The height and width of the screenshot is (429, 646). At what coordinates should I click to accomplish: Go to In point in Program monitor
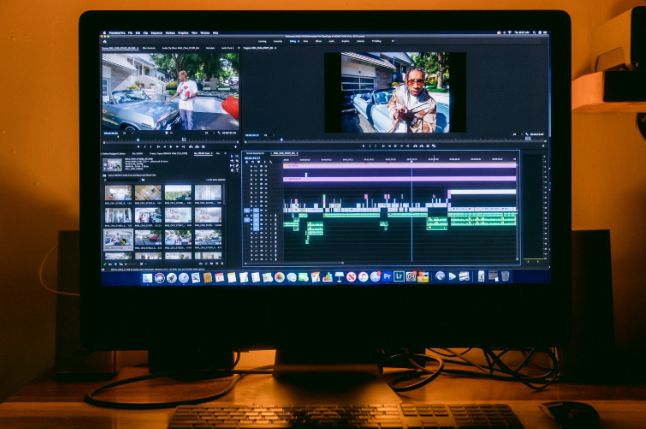[x=383, y=146]
